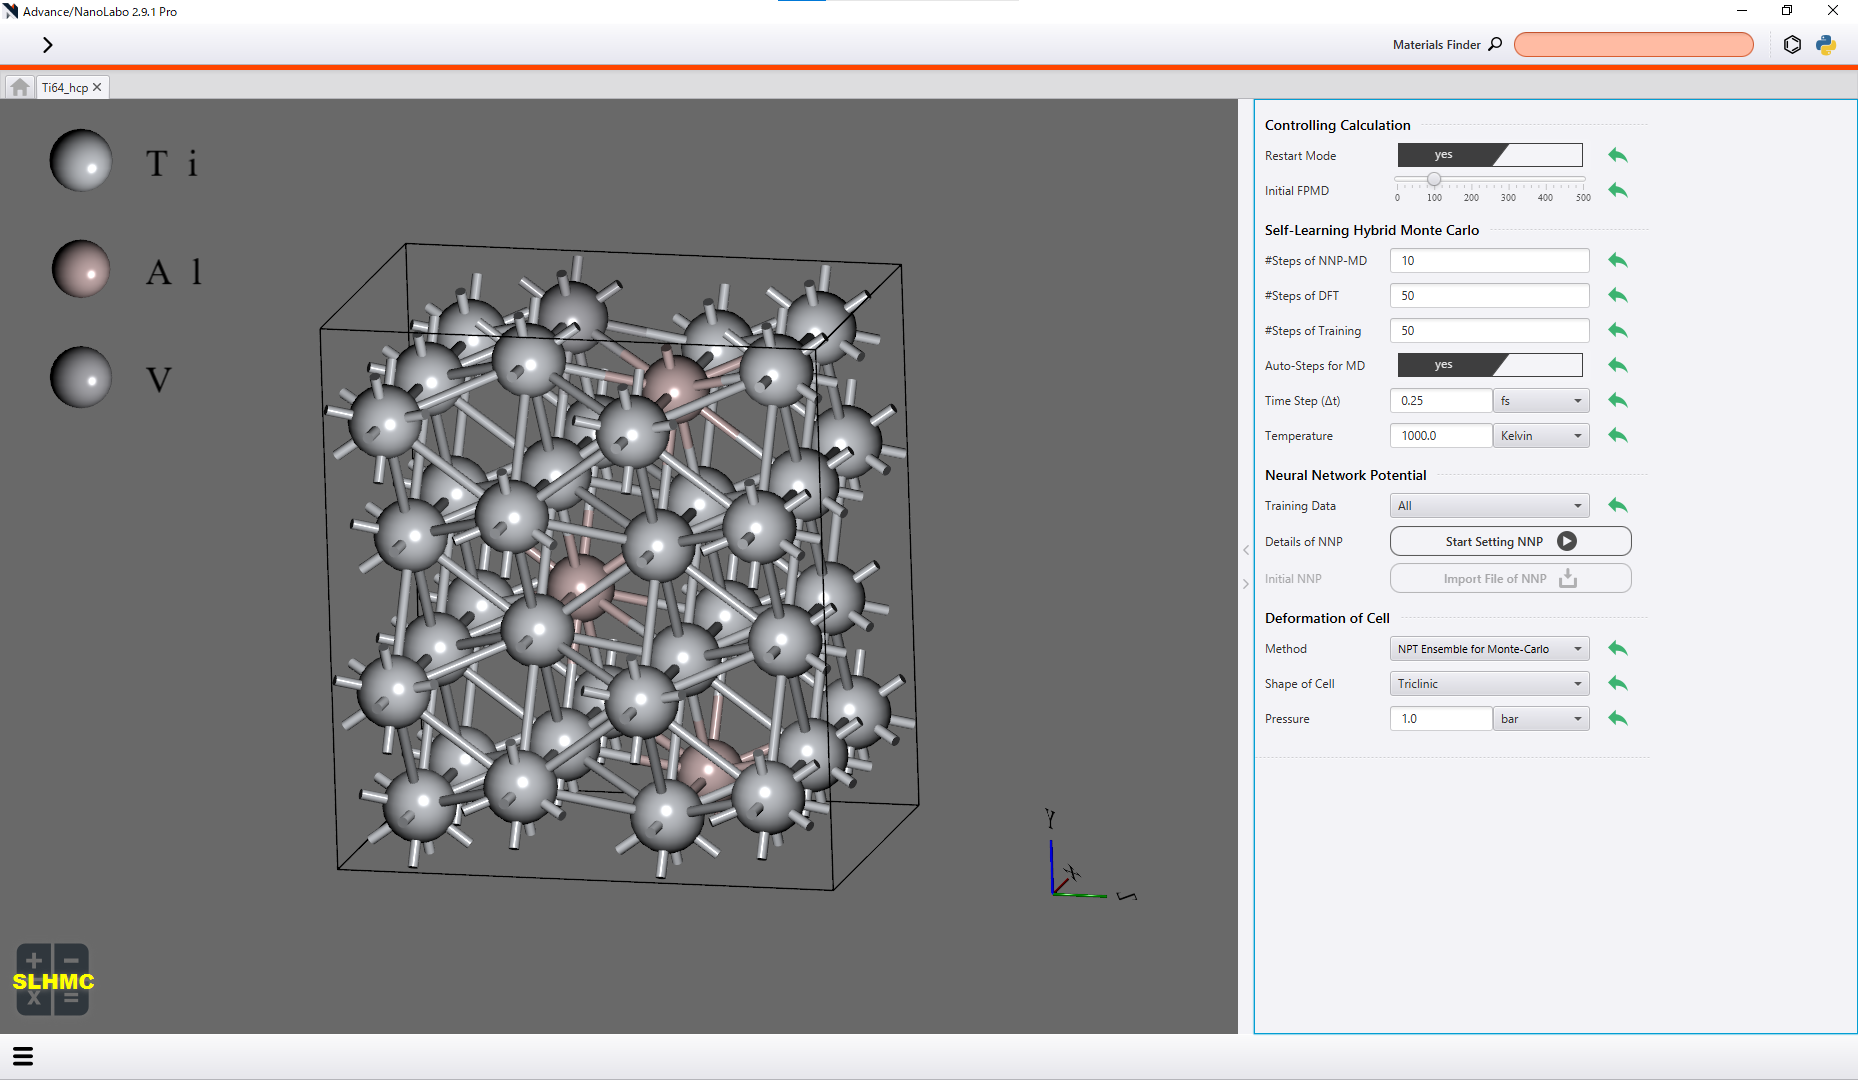1858x1080 pixels.
Task: Open the Time Step fs unit dropdown
Action: pyautogui.click(x=1541, y=400)
